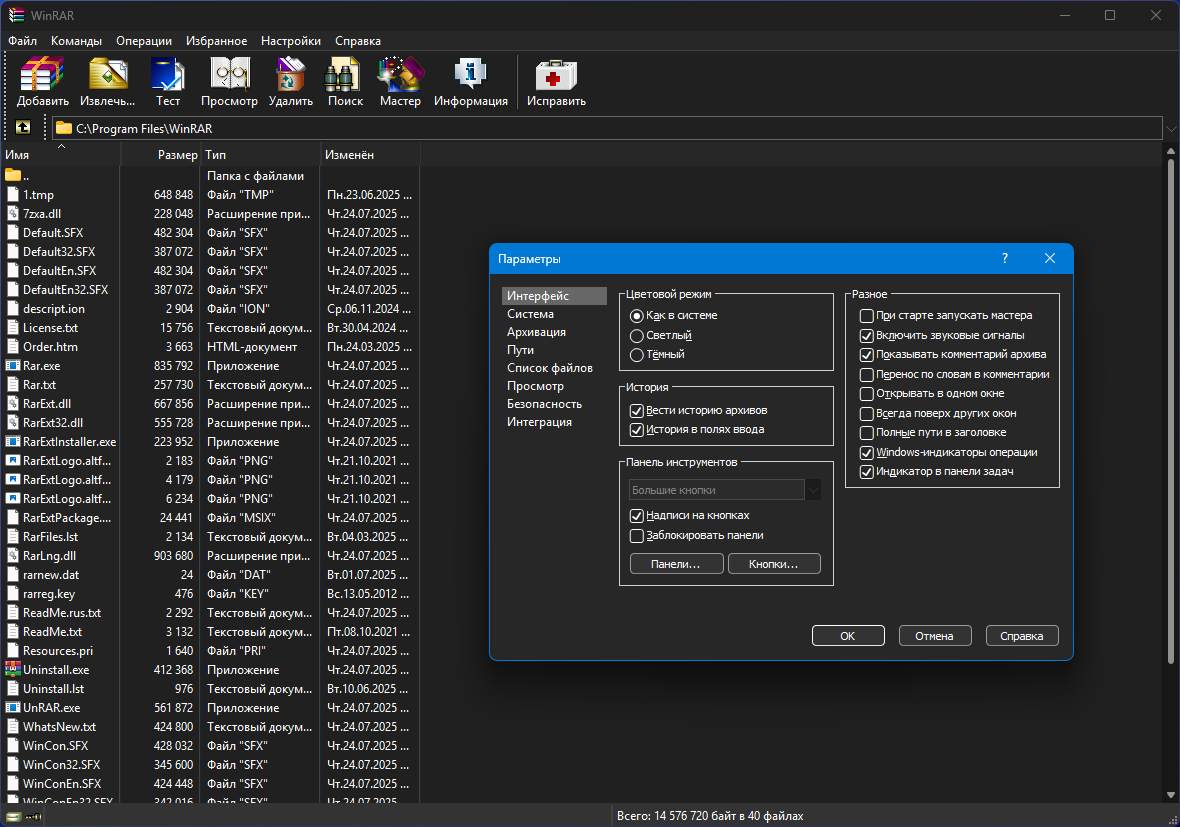
Task: Open the Команды menu
Action: click(76, 41)
